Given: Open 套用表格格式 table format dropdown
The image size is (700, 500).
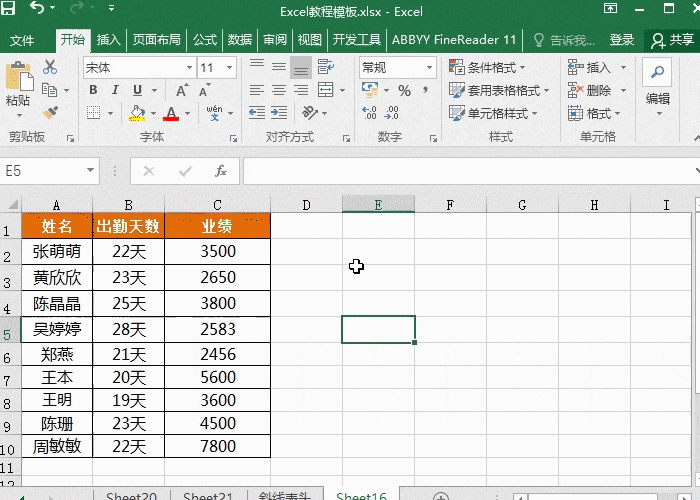Looking at the screenshot, I should [499, 91].
